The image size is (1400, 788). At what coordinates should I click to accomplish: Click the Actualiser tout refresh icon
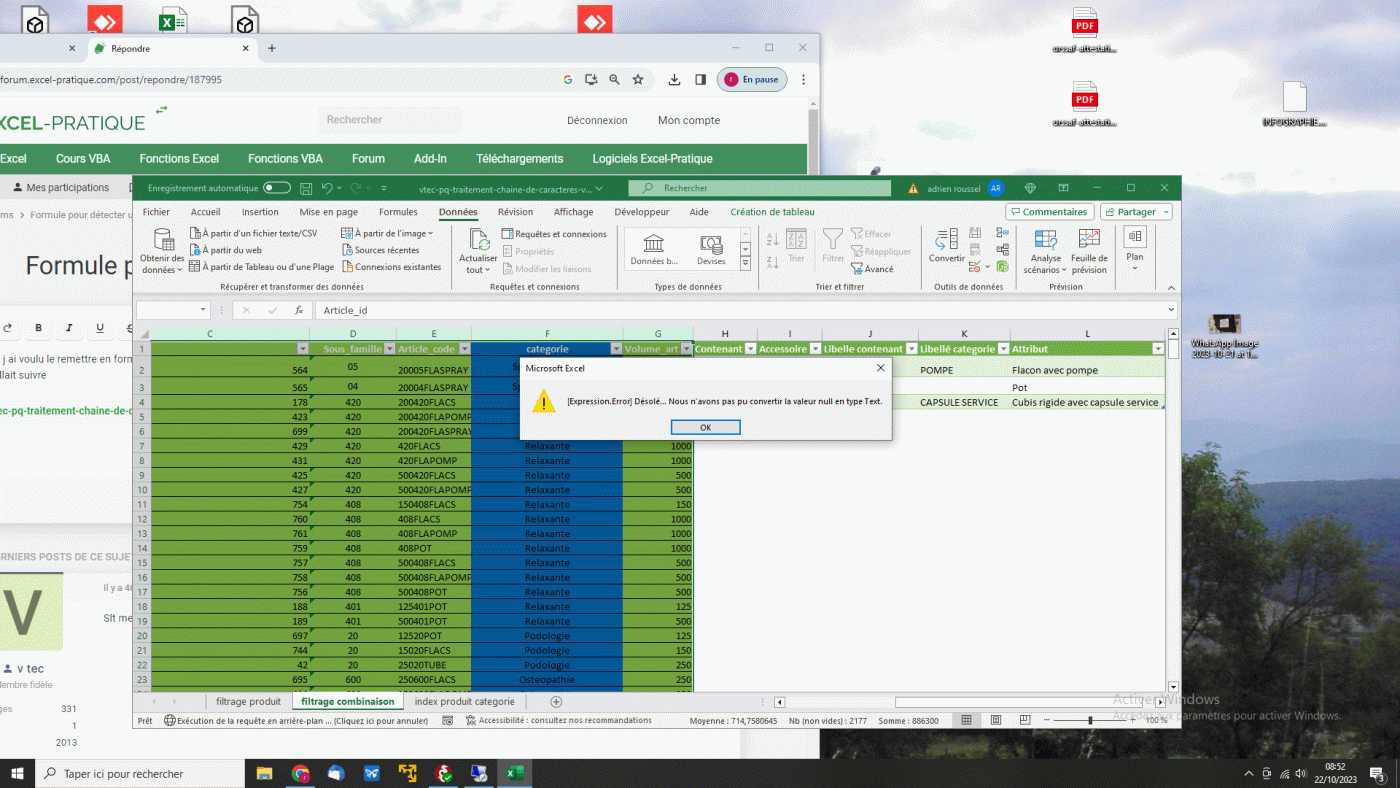coord(477,242)
